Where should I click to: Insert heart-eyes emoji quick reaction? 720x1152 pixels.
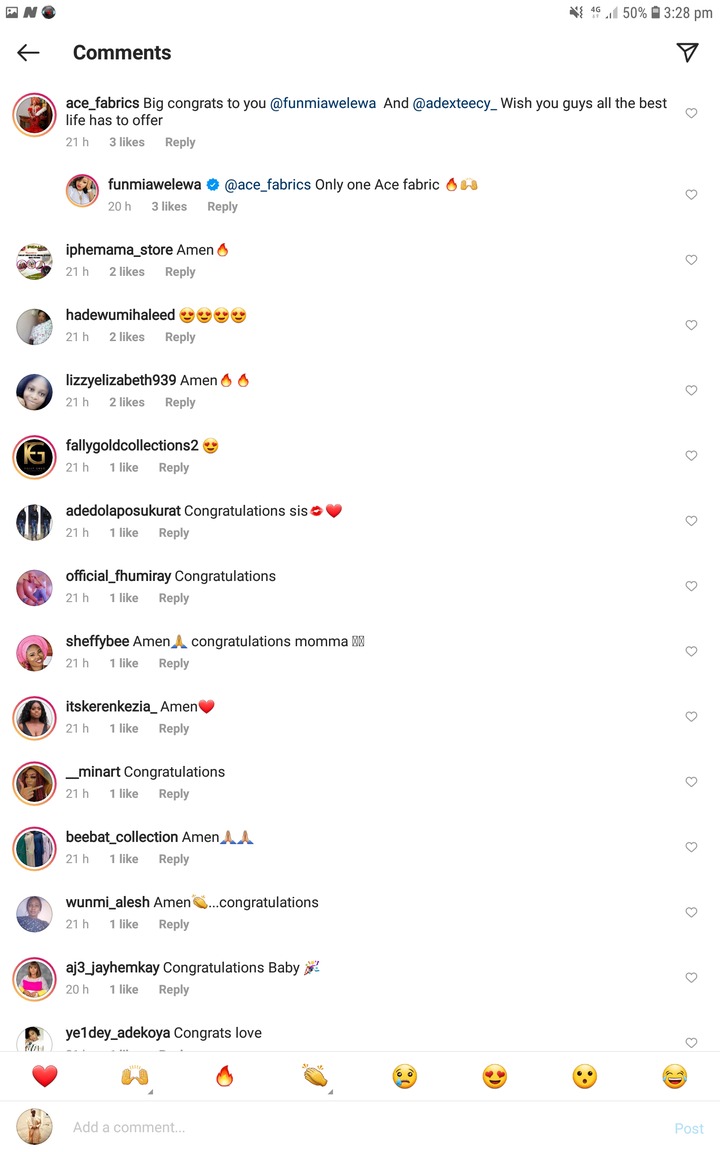(x=494, y=1076)
